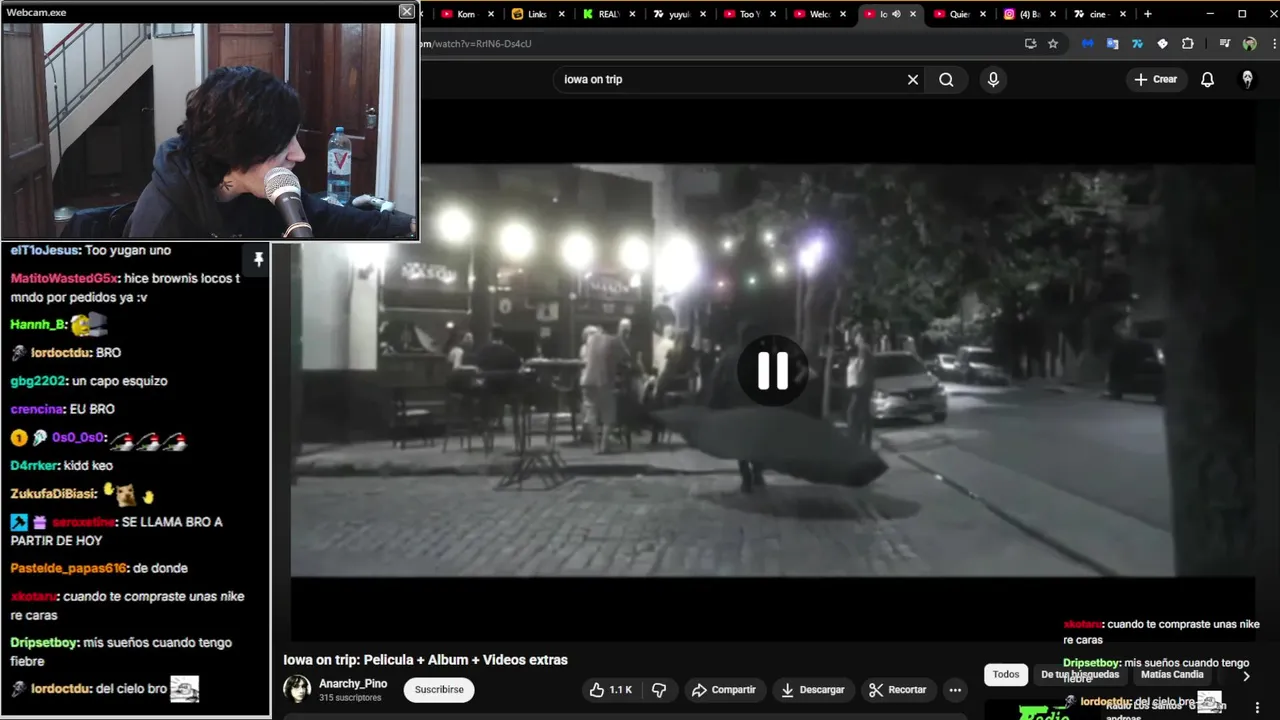Viewport: 1280px width, 720px height.
Task: Click the blue extension icon in the toolbar
Action: coord(1088,44)
